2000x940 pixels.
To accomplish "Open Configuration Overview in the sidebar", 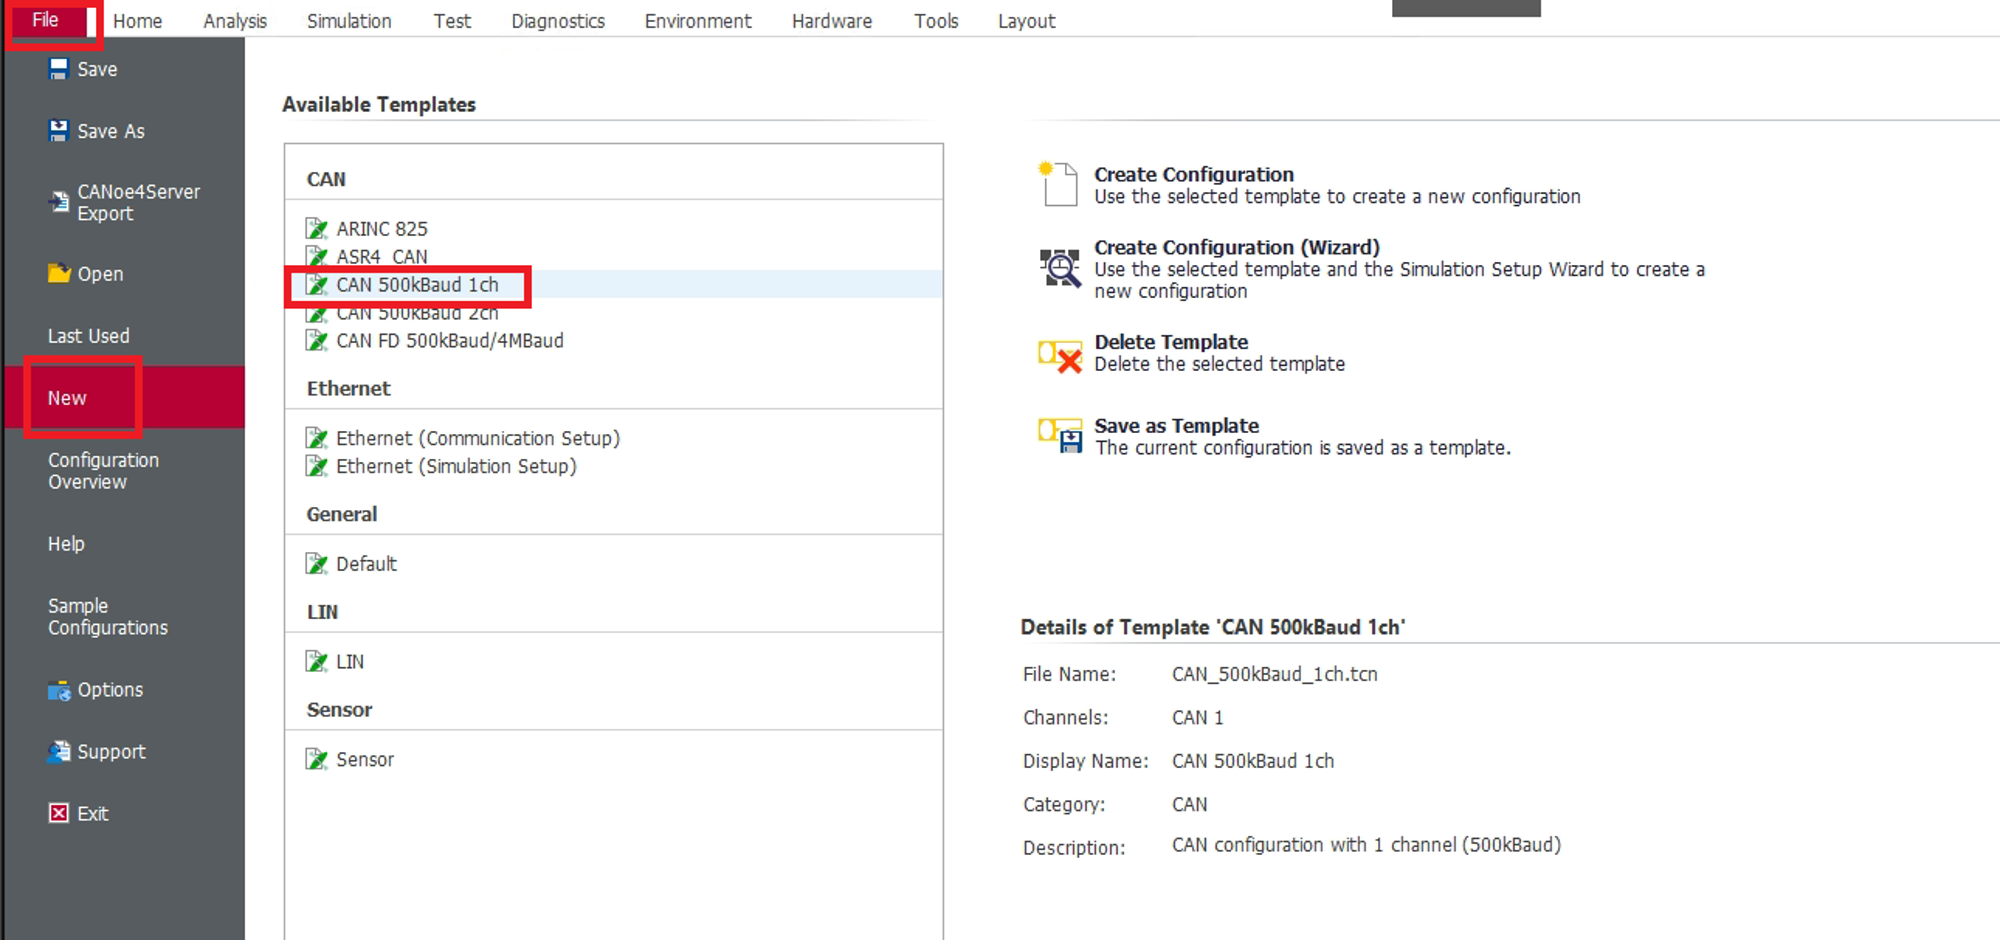I will tap(104, 471).
